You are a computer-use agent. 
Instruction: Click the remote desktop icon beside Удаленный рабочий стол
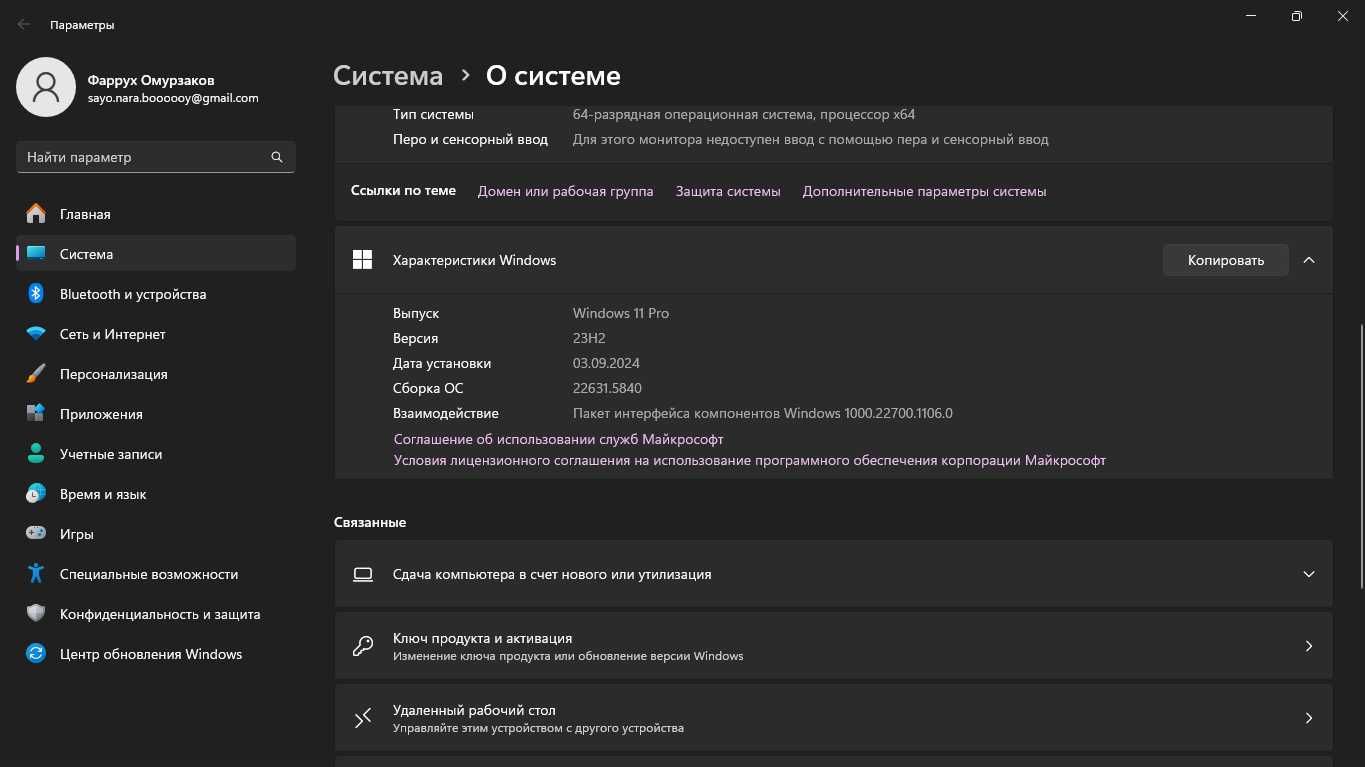click(x=363, y=718)
